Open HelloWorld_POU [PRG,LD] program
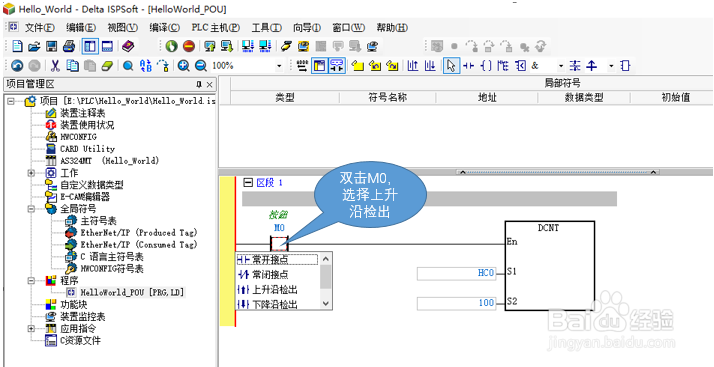This screenshot has width=714, height=367. click(x=133, y=292)
